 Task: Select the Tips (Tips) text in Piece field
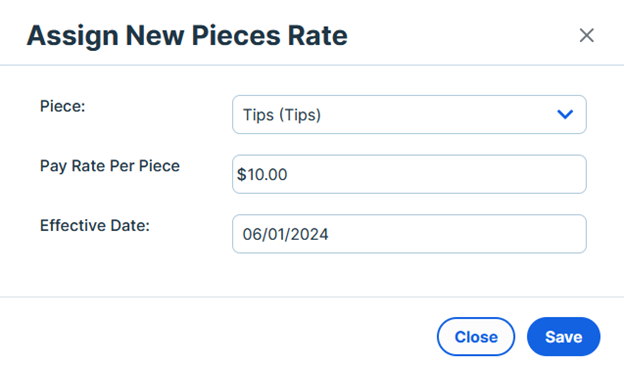tap(282, 115)
